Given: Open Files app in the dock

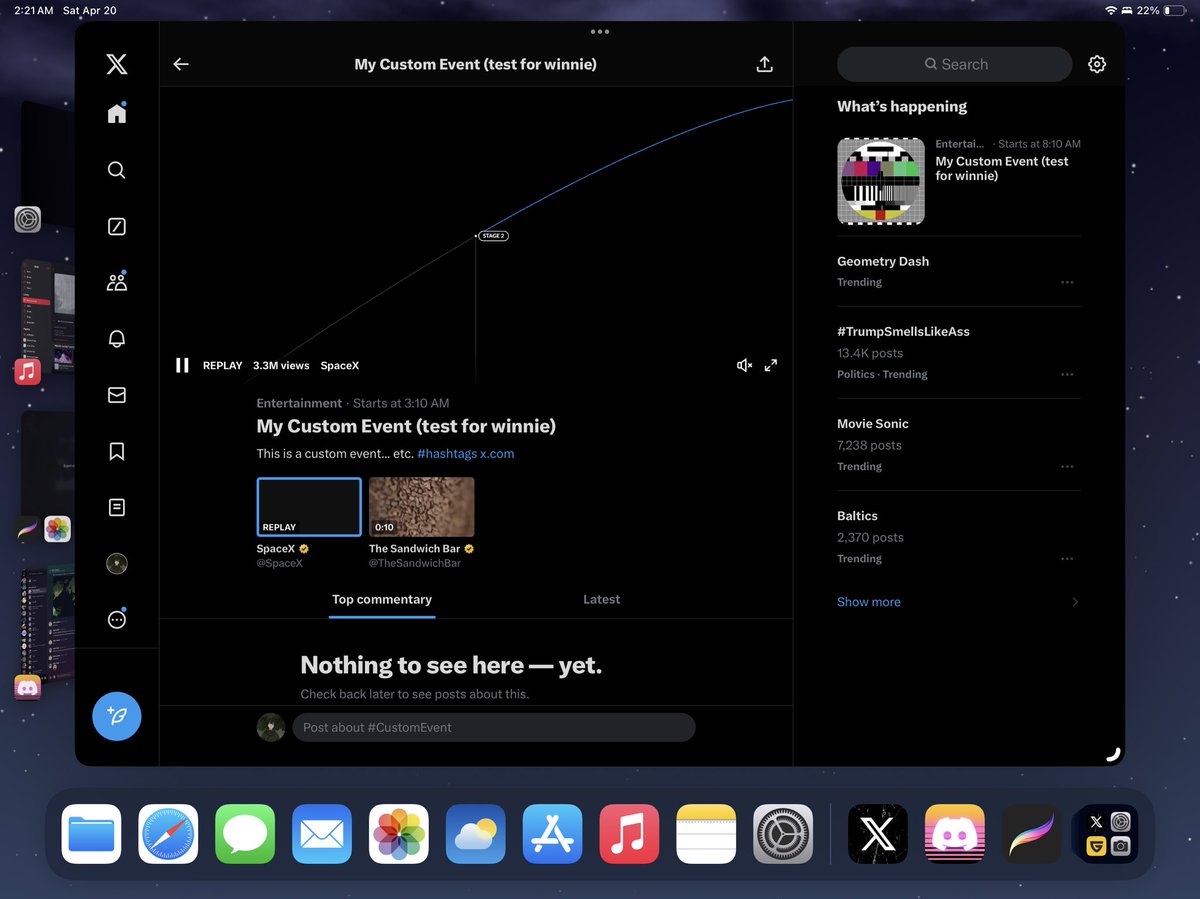Looking at the screenshot, I should coord(91,834).
